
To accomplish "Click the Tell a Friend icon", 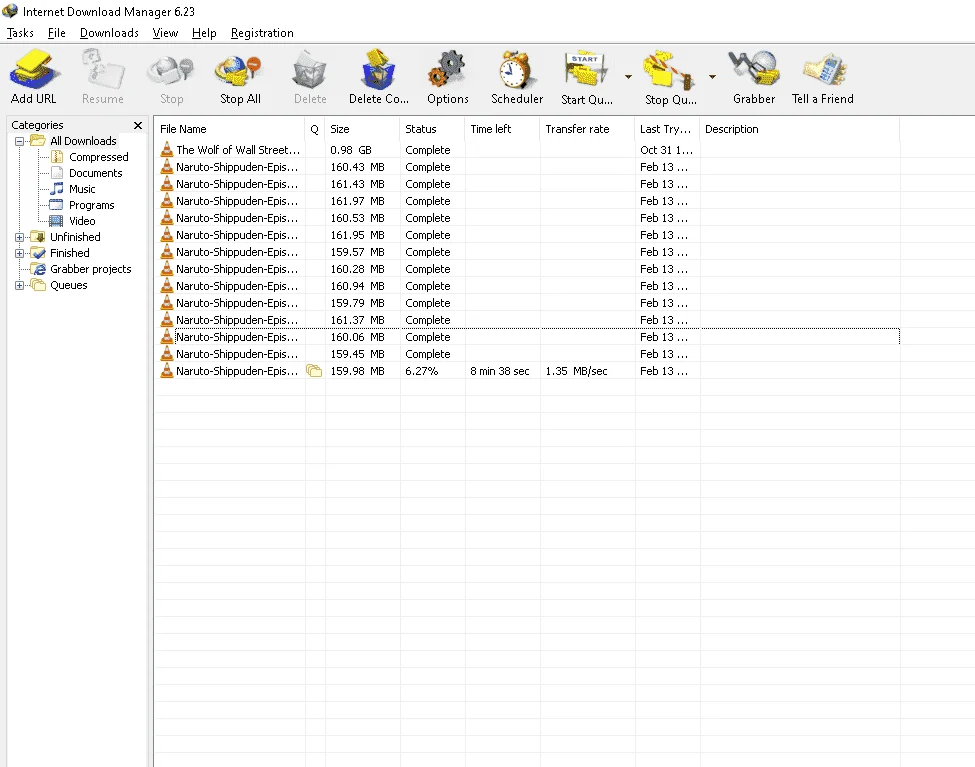I will coord(823,77).
